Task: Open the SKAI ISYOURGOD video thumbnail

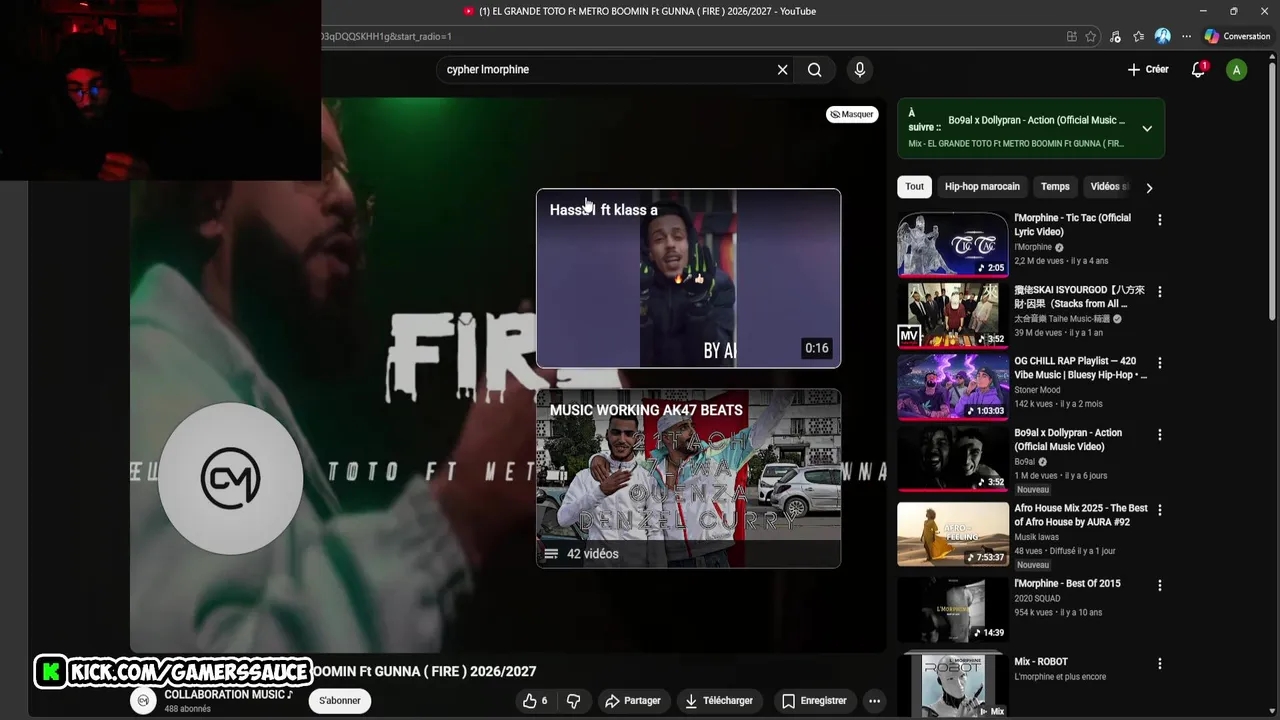Action: pos(953,315)
